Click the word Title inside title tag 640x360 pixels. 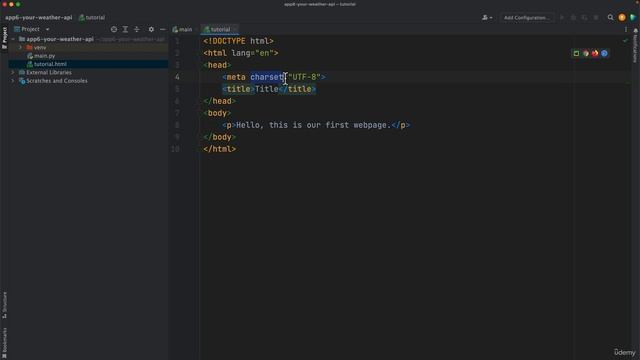pos(267,89)
